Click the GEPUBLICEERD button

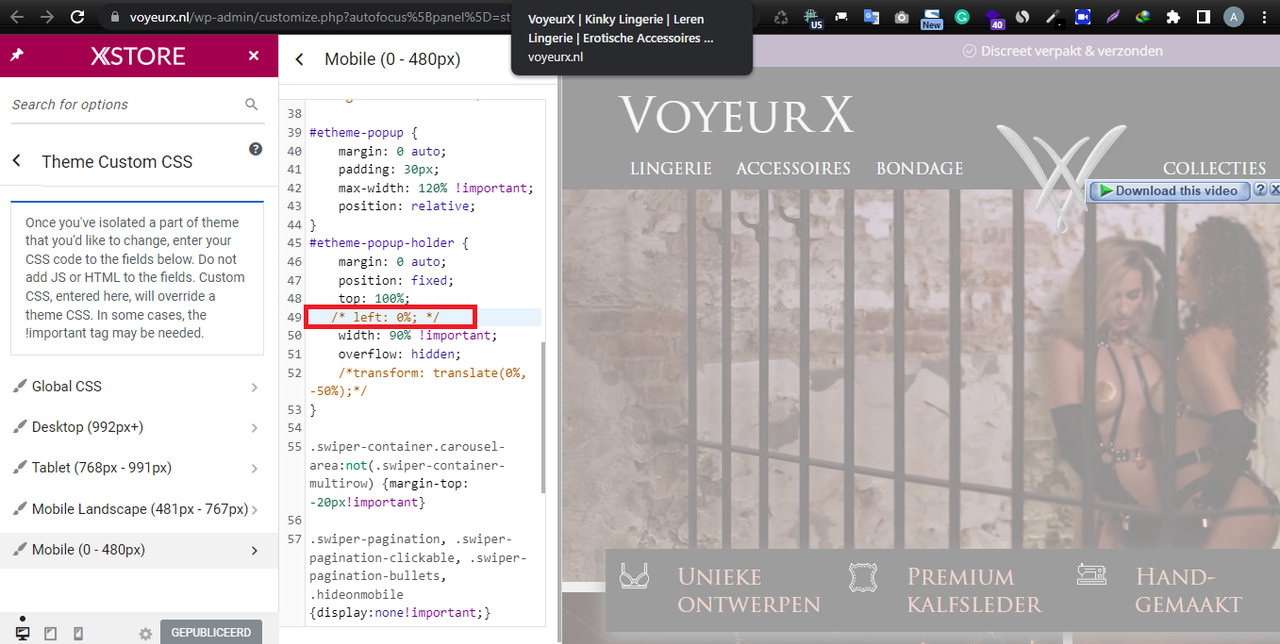[x=210, y=633]
